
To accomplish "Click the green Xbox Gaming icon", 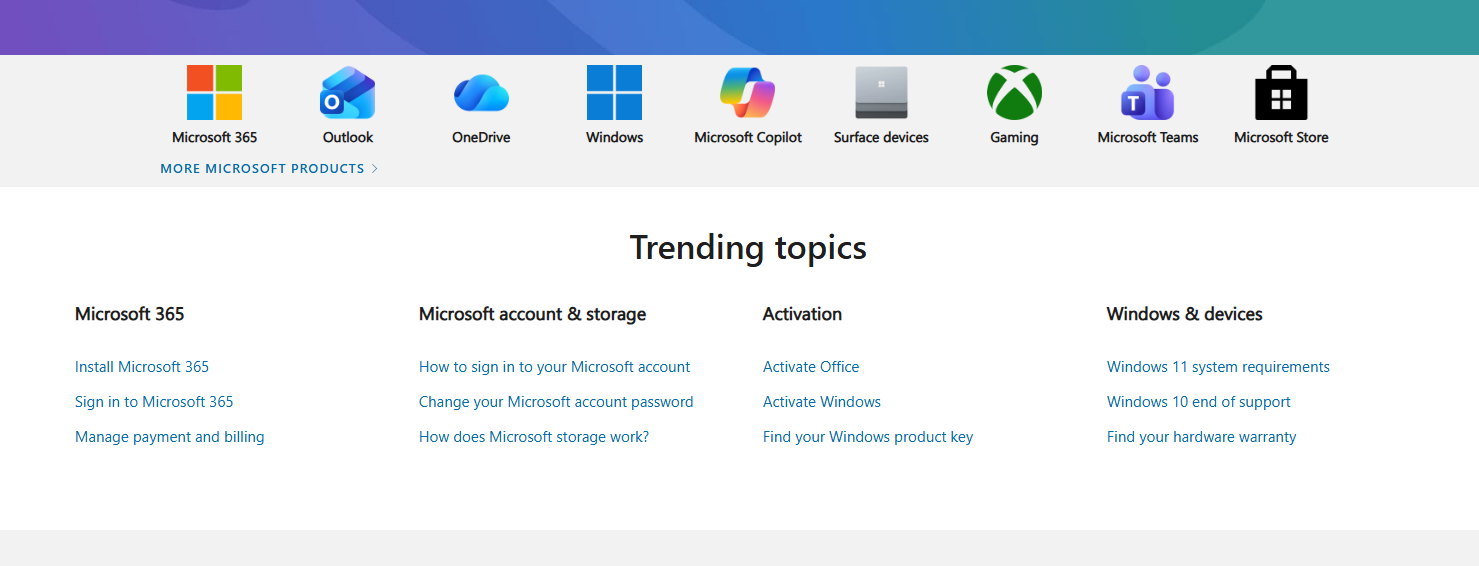I will pyautogui.click(x=1014, y=93).
